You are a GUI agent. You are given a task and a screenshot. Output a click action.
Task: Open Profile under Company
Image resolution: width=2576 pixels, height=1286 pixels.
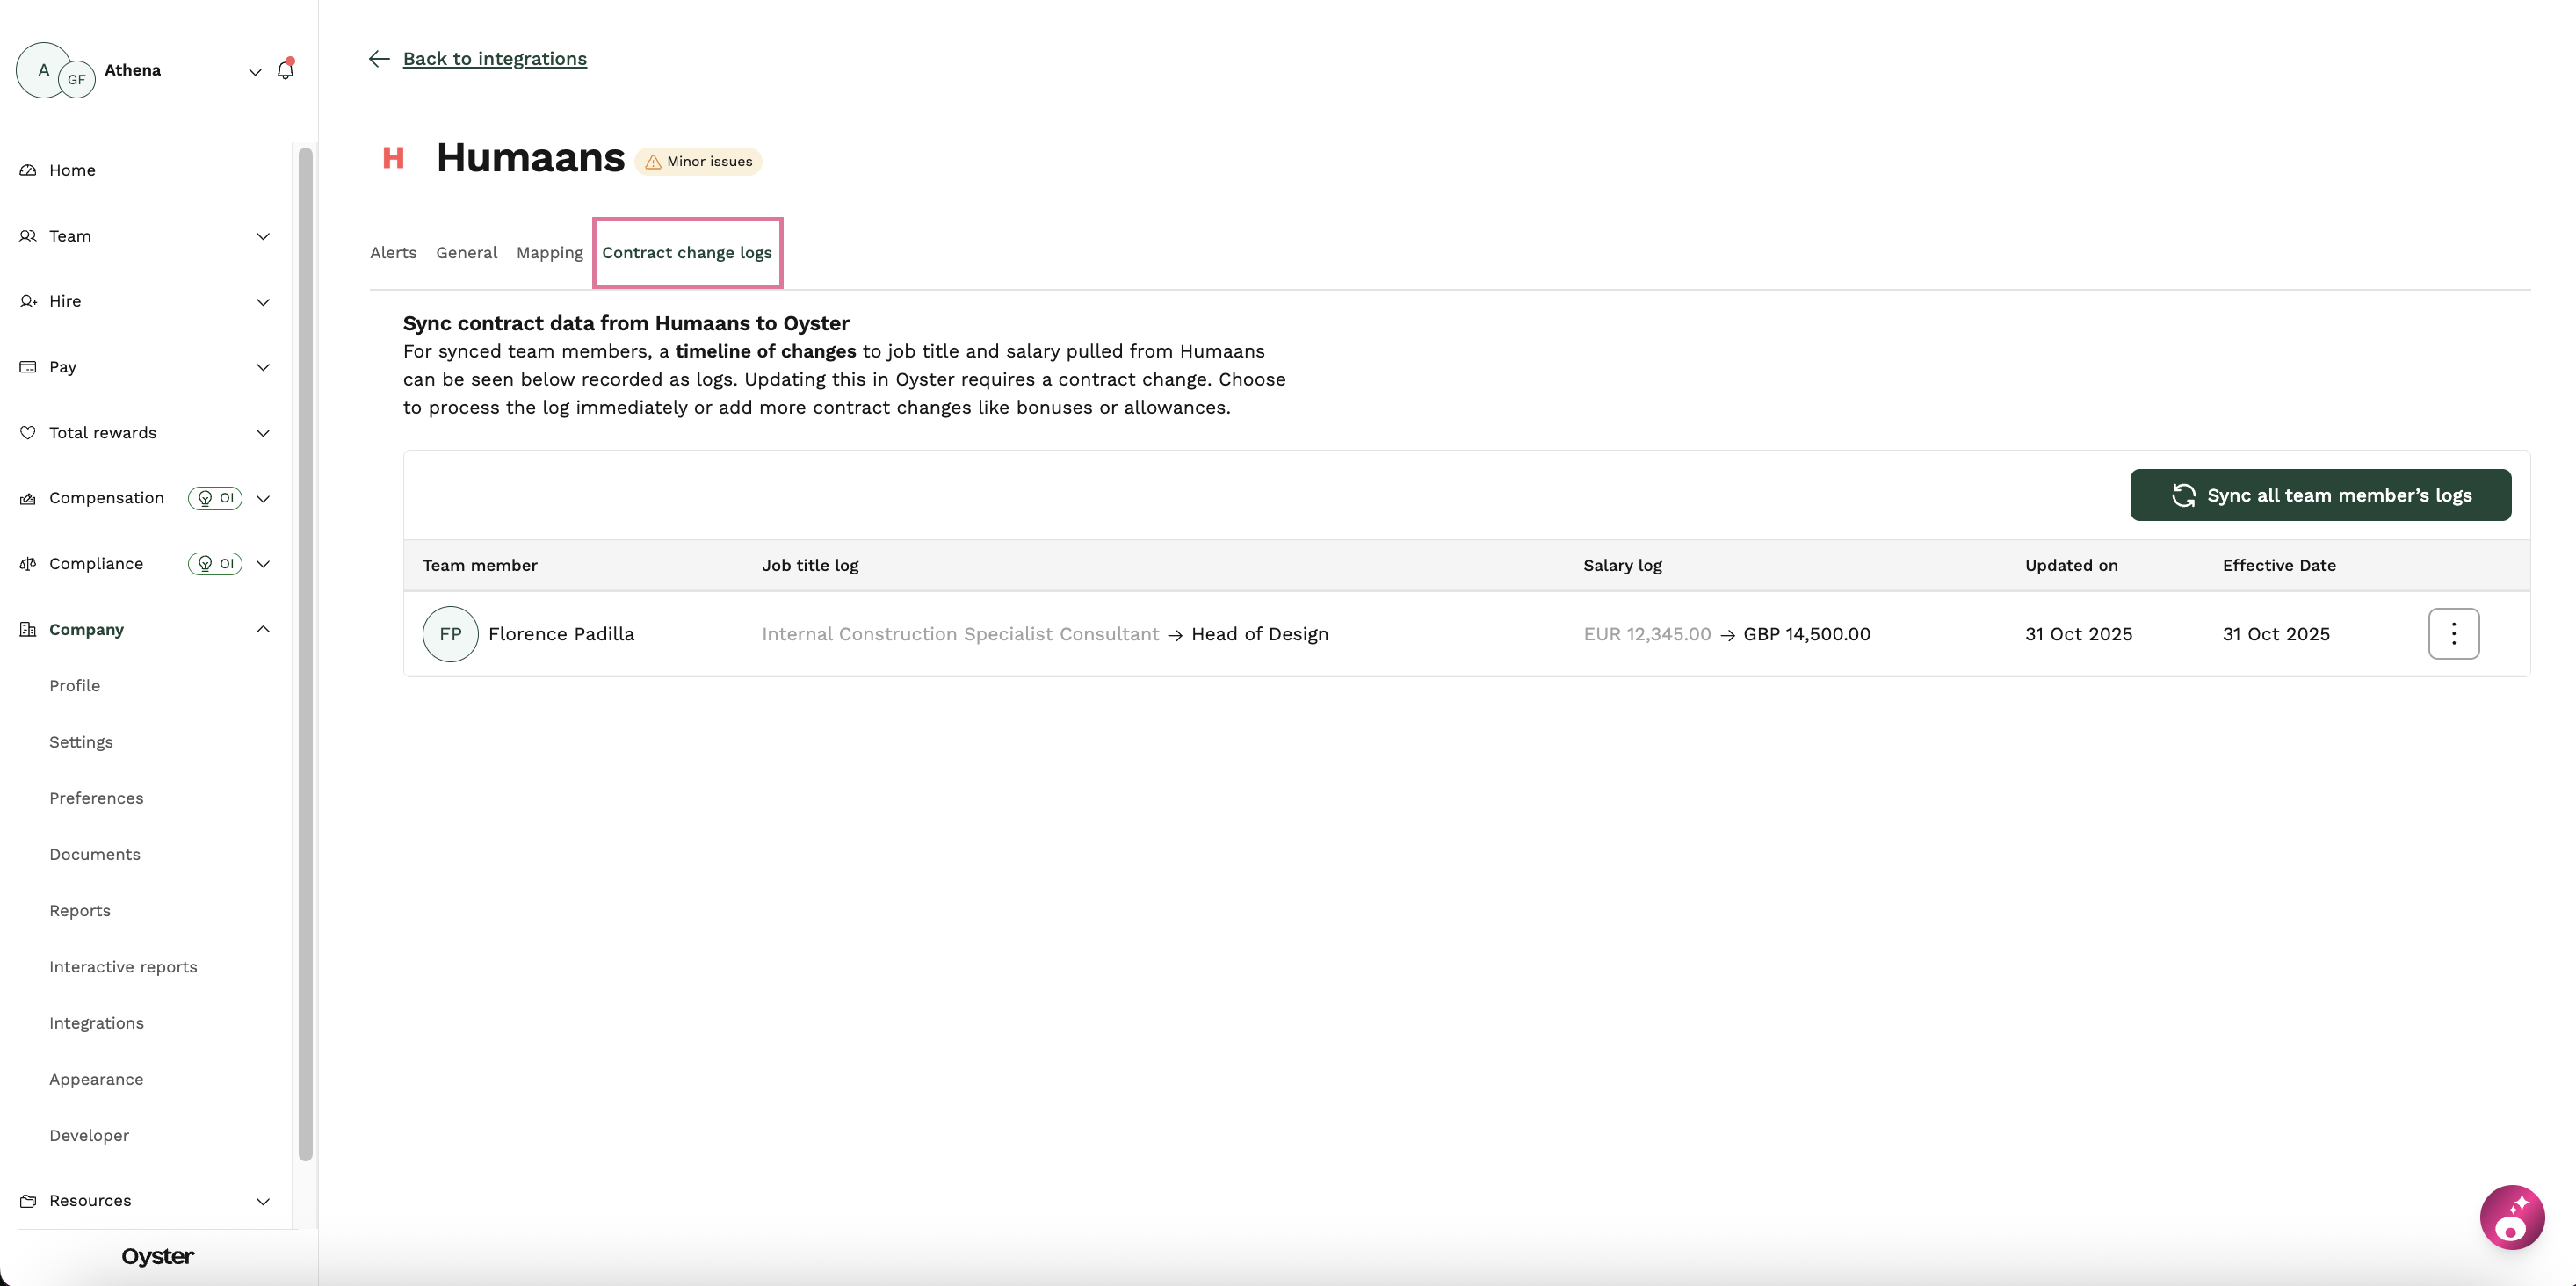pyautogui.click(x=75, y=686)
